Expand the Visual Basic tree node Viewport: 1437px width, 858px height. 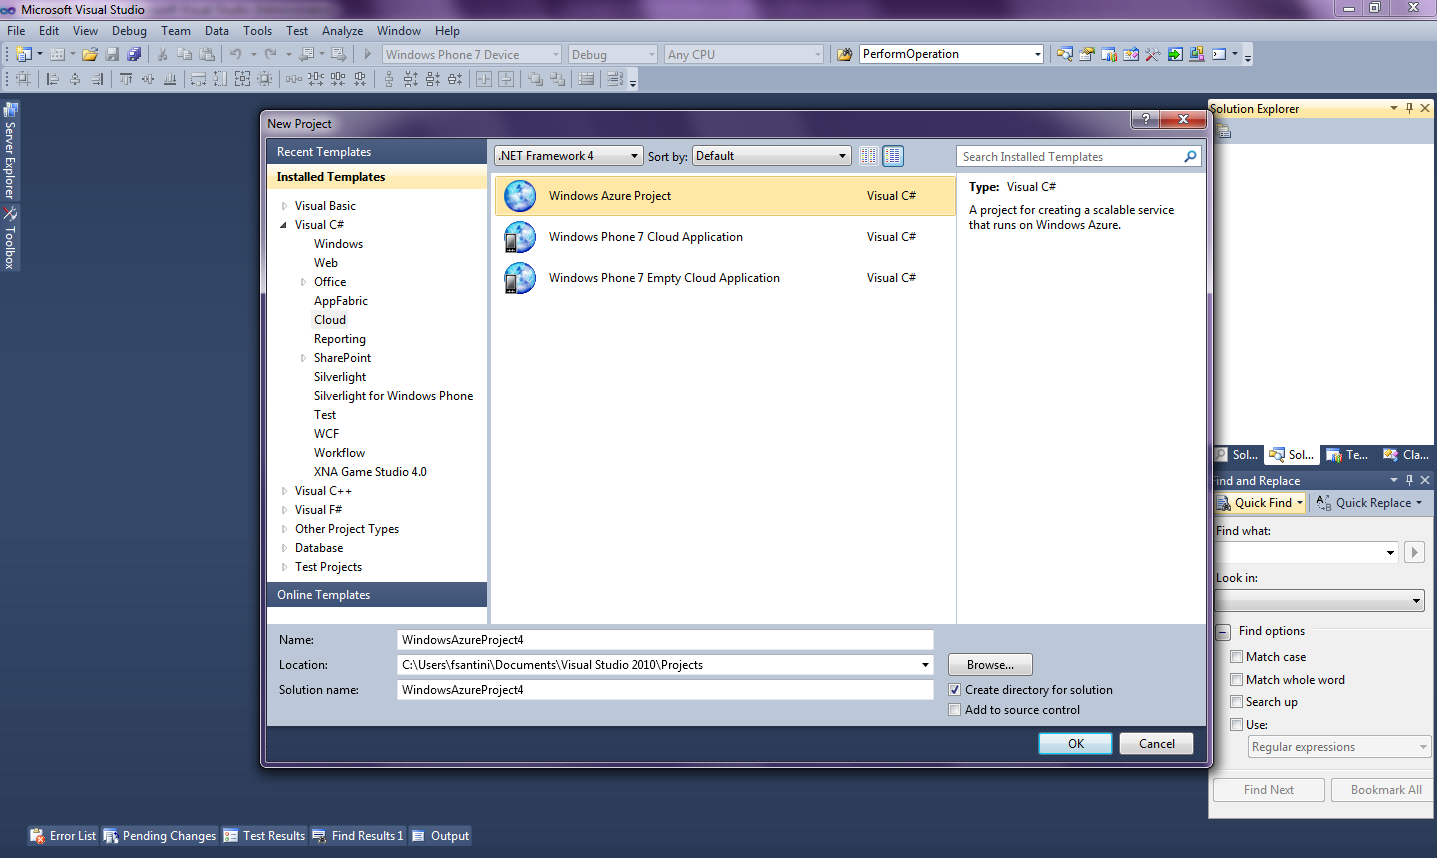[284, 206]
